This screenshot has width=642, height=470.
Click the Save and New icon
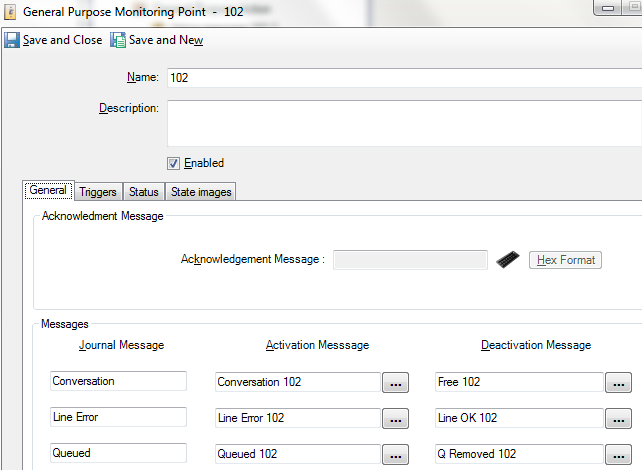click(x=118, y=40)
